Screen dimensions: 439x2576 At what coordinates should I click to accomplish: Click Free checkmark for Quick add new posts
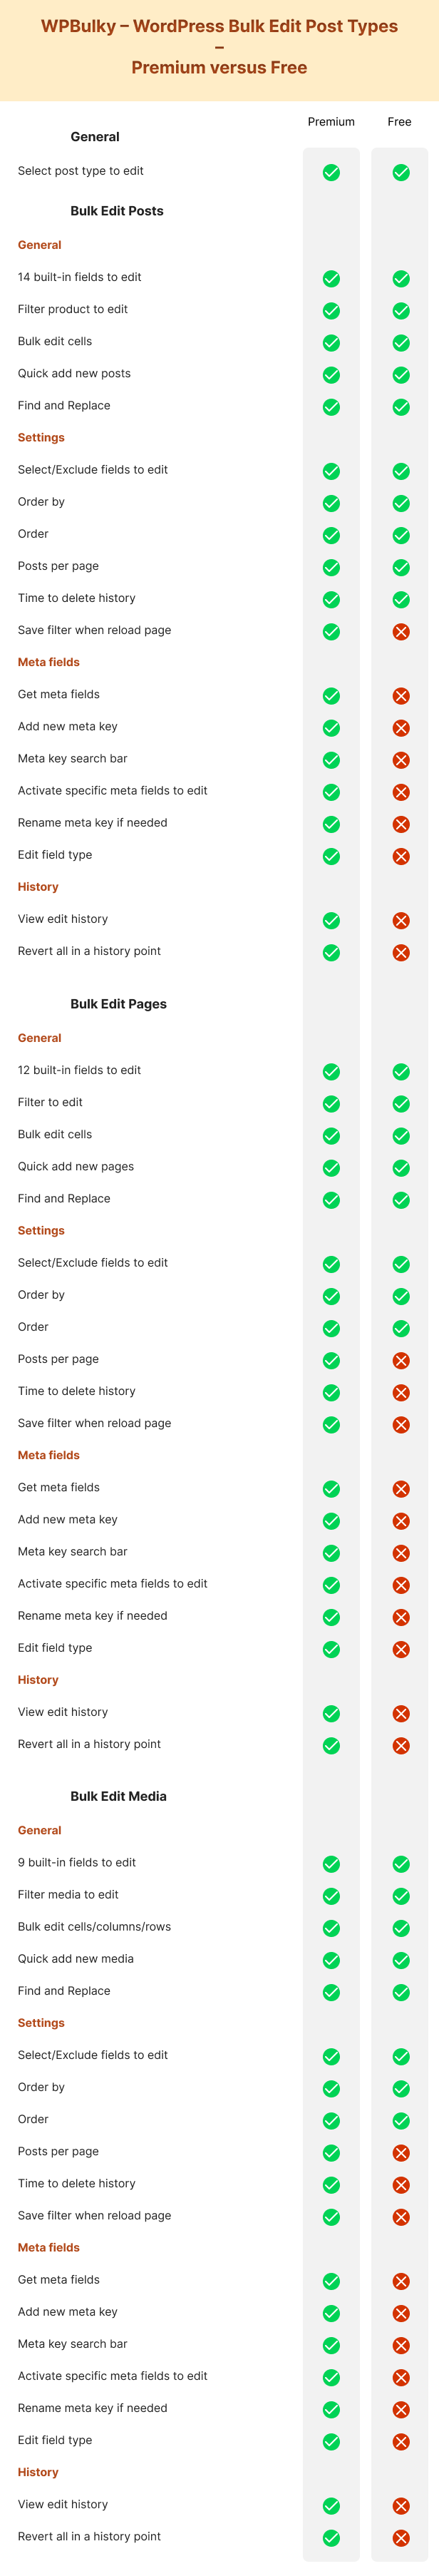coord(401,375)
